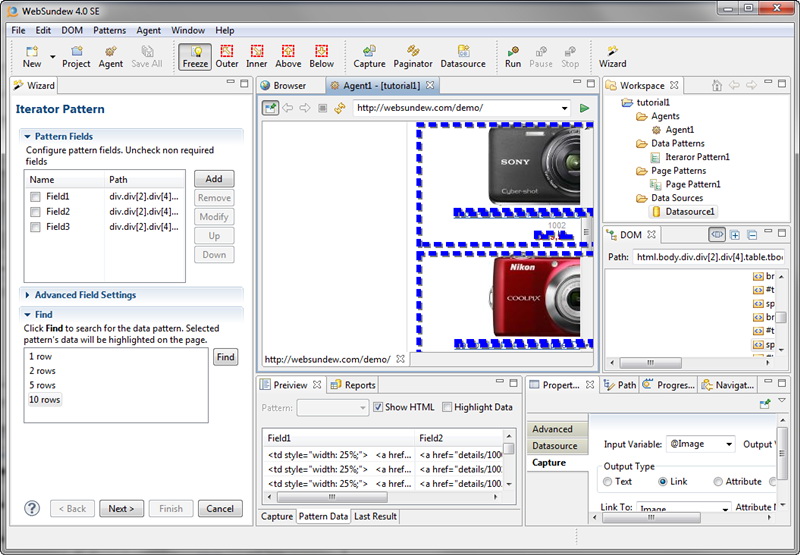Run the agent with Run button
The image size is (800, 555).
tap(513, 56)
